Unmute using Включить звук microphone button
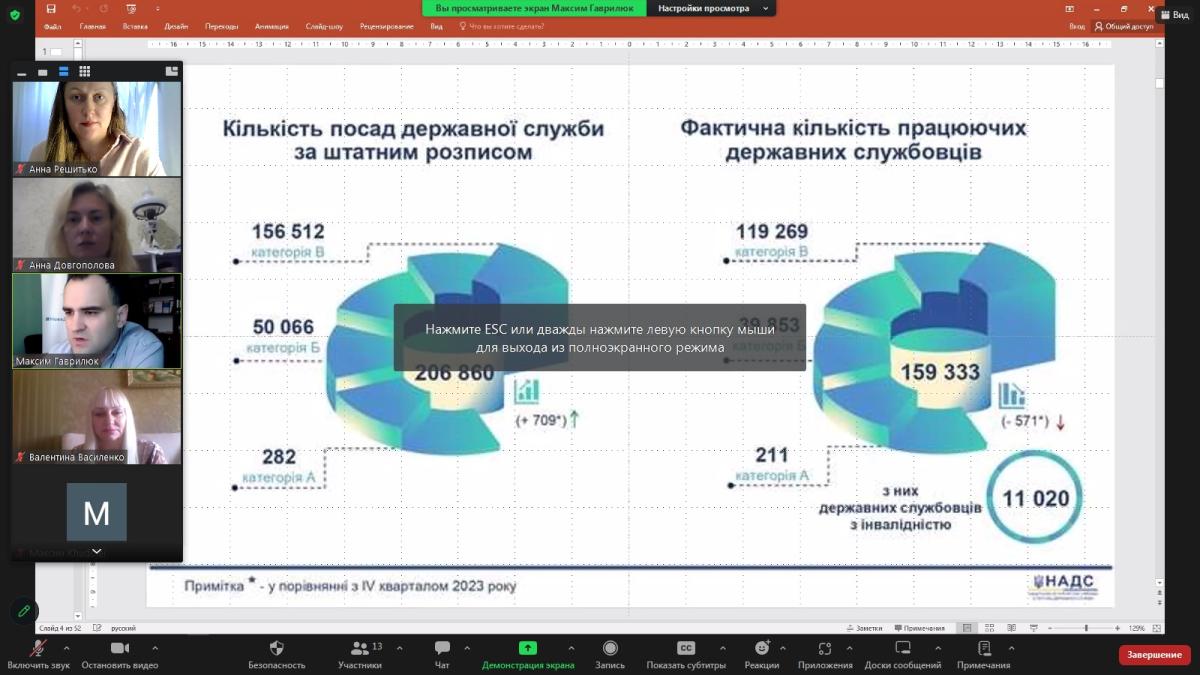The width and height of the screenshot is (1200, 675). 38,654
